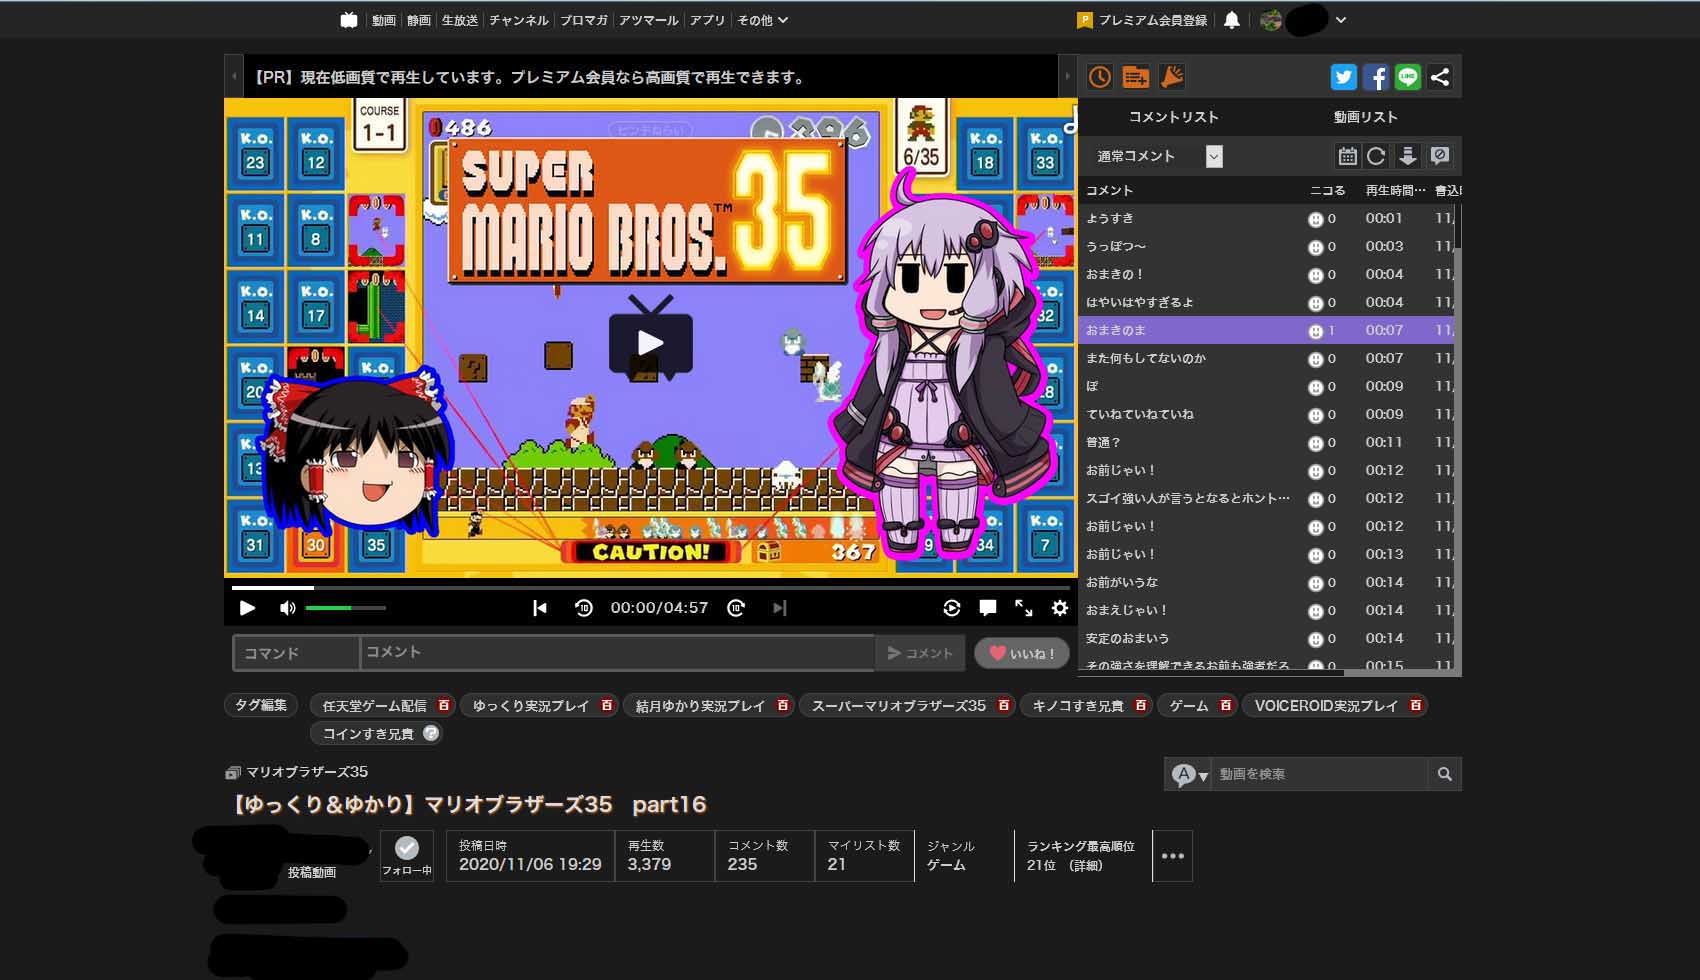Open player settings gear

[1060, 608]
